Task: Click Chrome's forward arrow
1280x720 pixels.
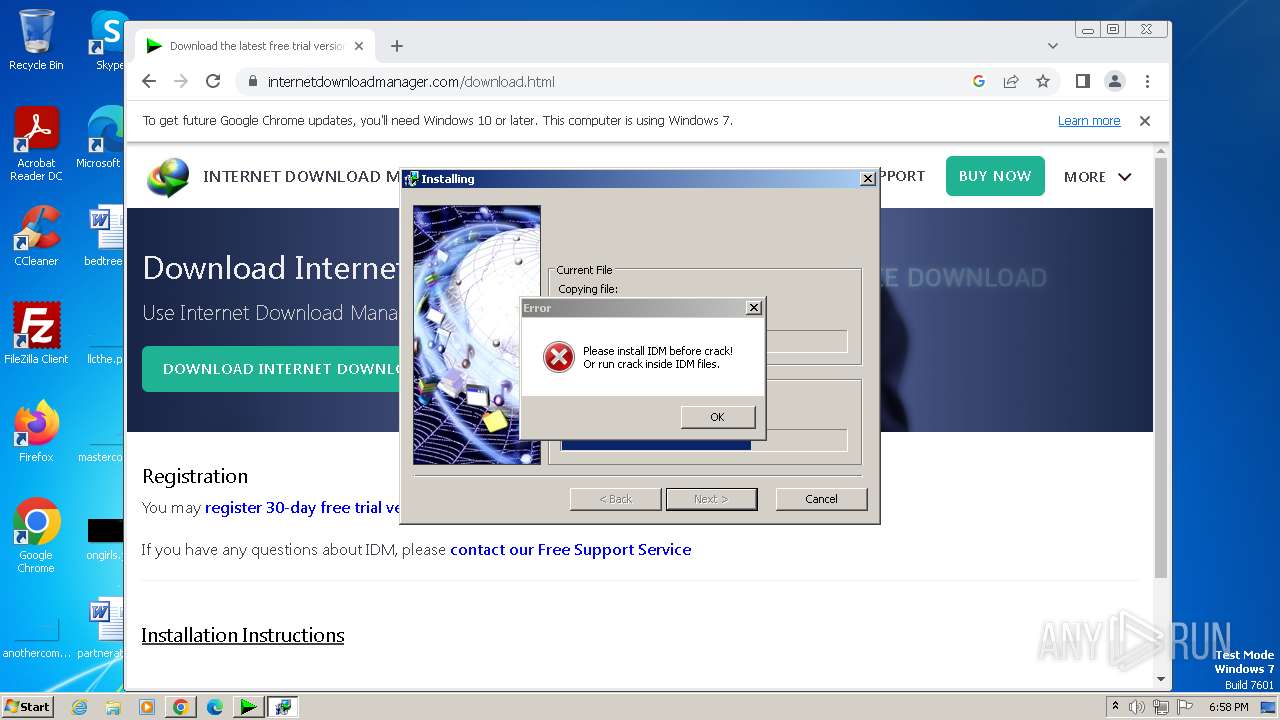Action: coord(181,82)
